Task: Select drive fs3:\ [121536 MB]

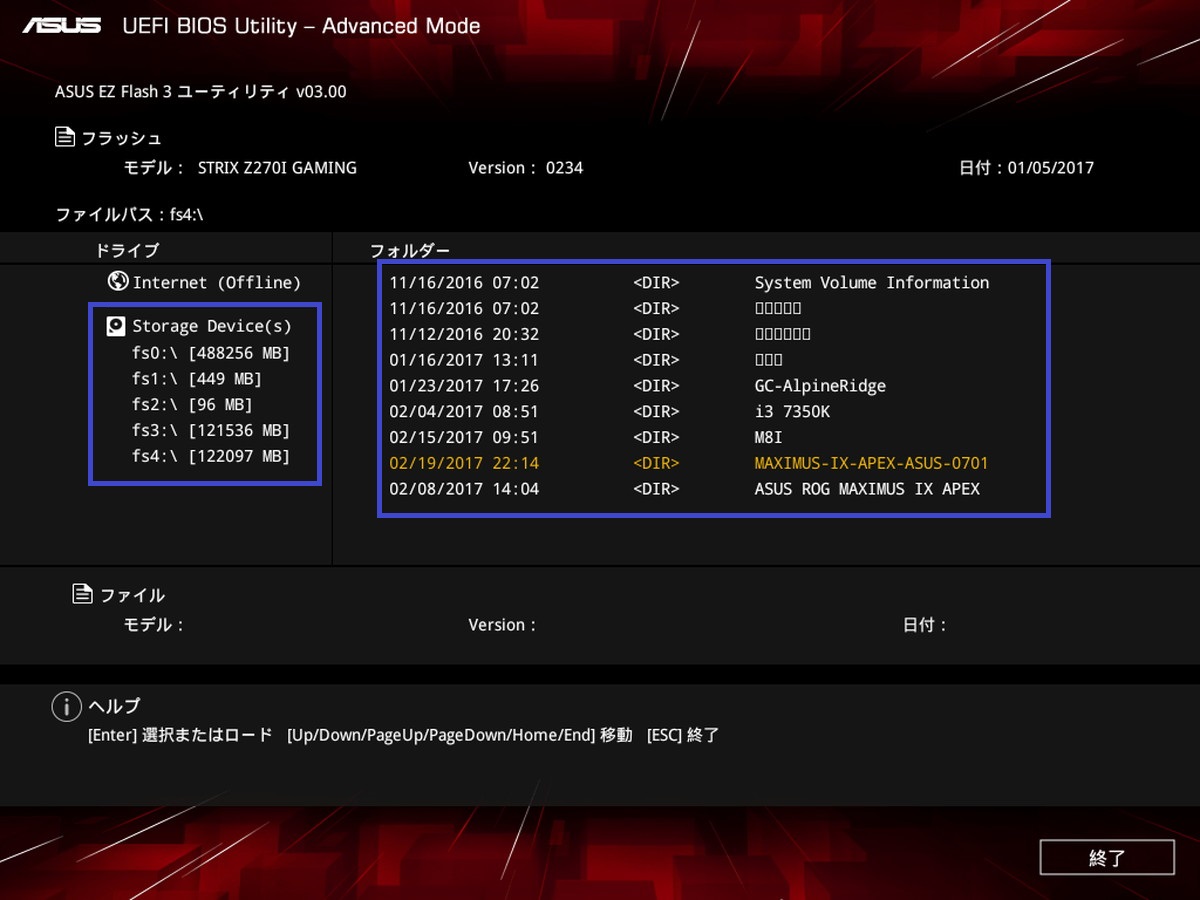Action: [211, 431]
